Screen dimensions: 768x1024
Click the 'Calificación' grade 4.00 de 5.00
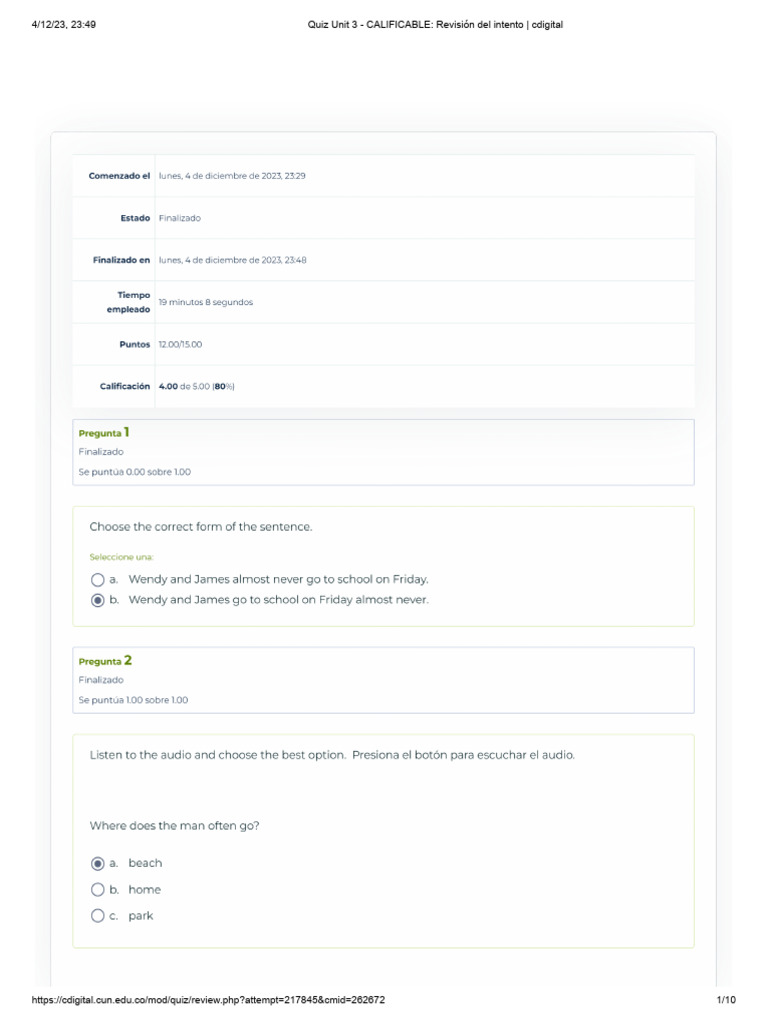(x=196, y=386)
